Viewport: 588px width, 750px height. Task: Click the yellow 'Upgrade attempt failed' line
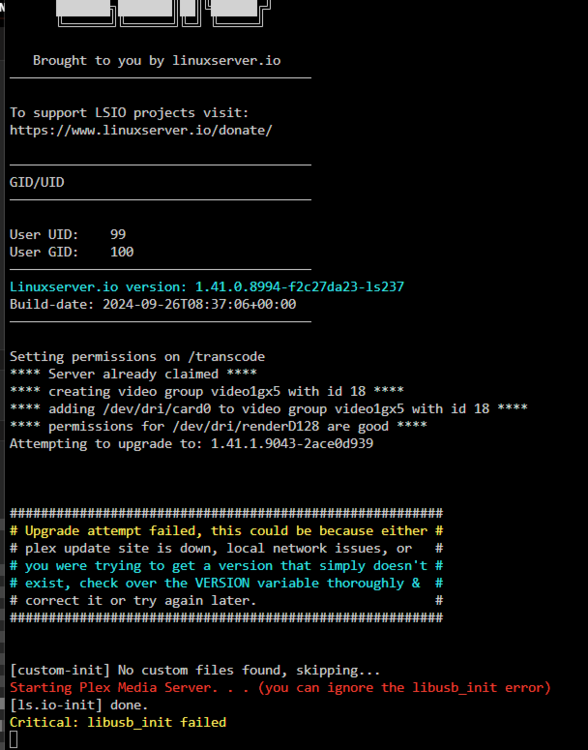click(226, 531)
